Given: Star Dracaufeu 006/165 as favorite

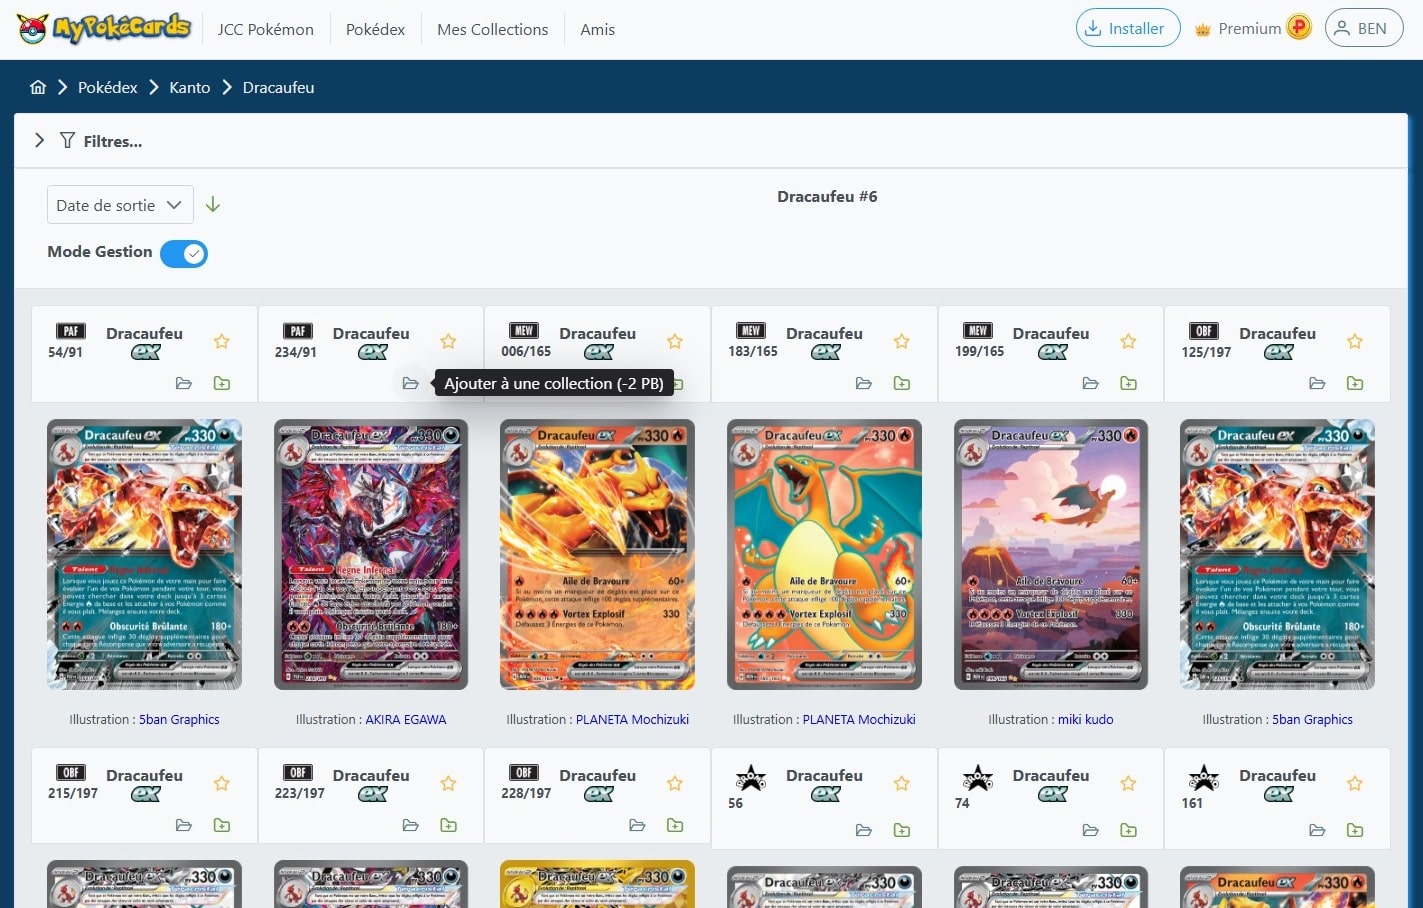Looking at the screenshot, I should [x=674, y=340].
